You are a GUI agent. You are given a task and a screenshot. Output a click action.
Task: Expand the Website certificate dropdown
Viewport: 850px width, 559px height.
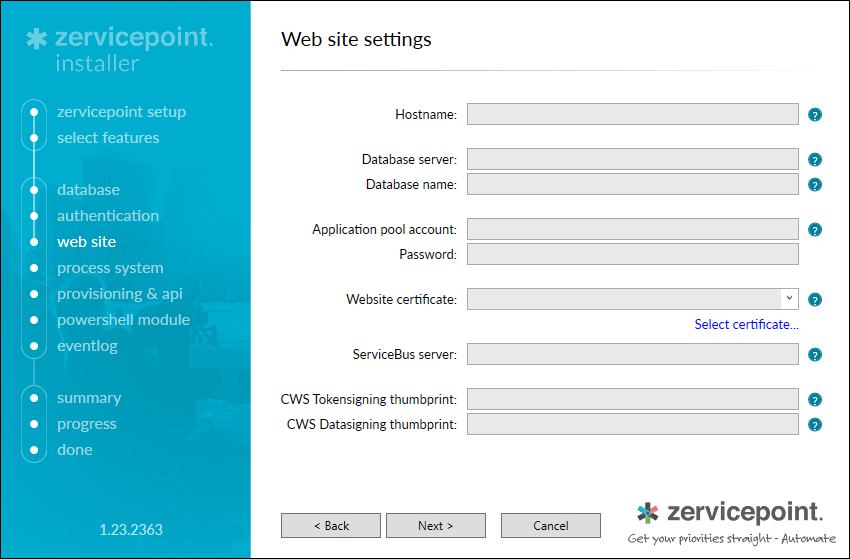click(789, 299)
